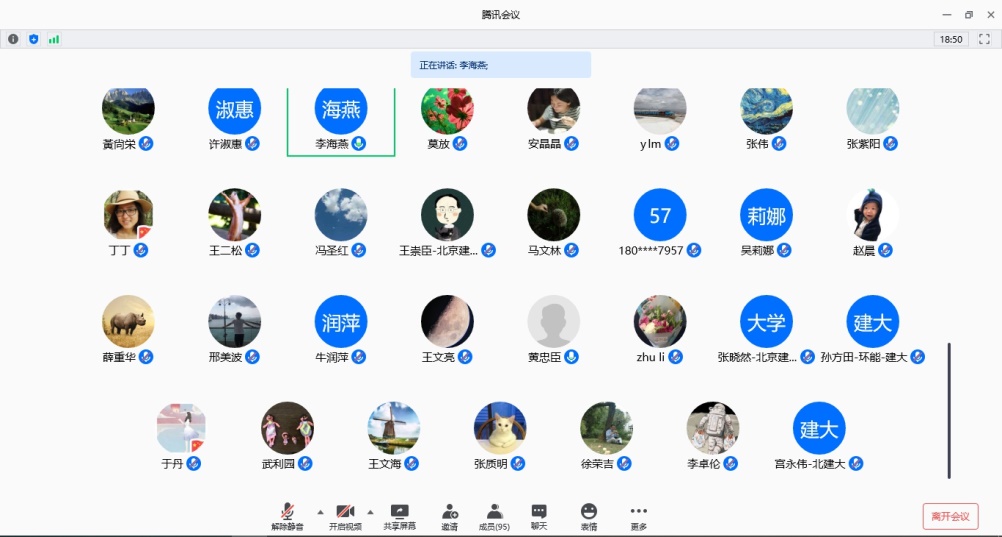Enter full screen mode via top-right icon
1002x537 pixels.
tap(984, 39)
